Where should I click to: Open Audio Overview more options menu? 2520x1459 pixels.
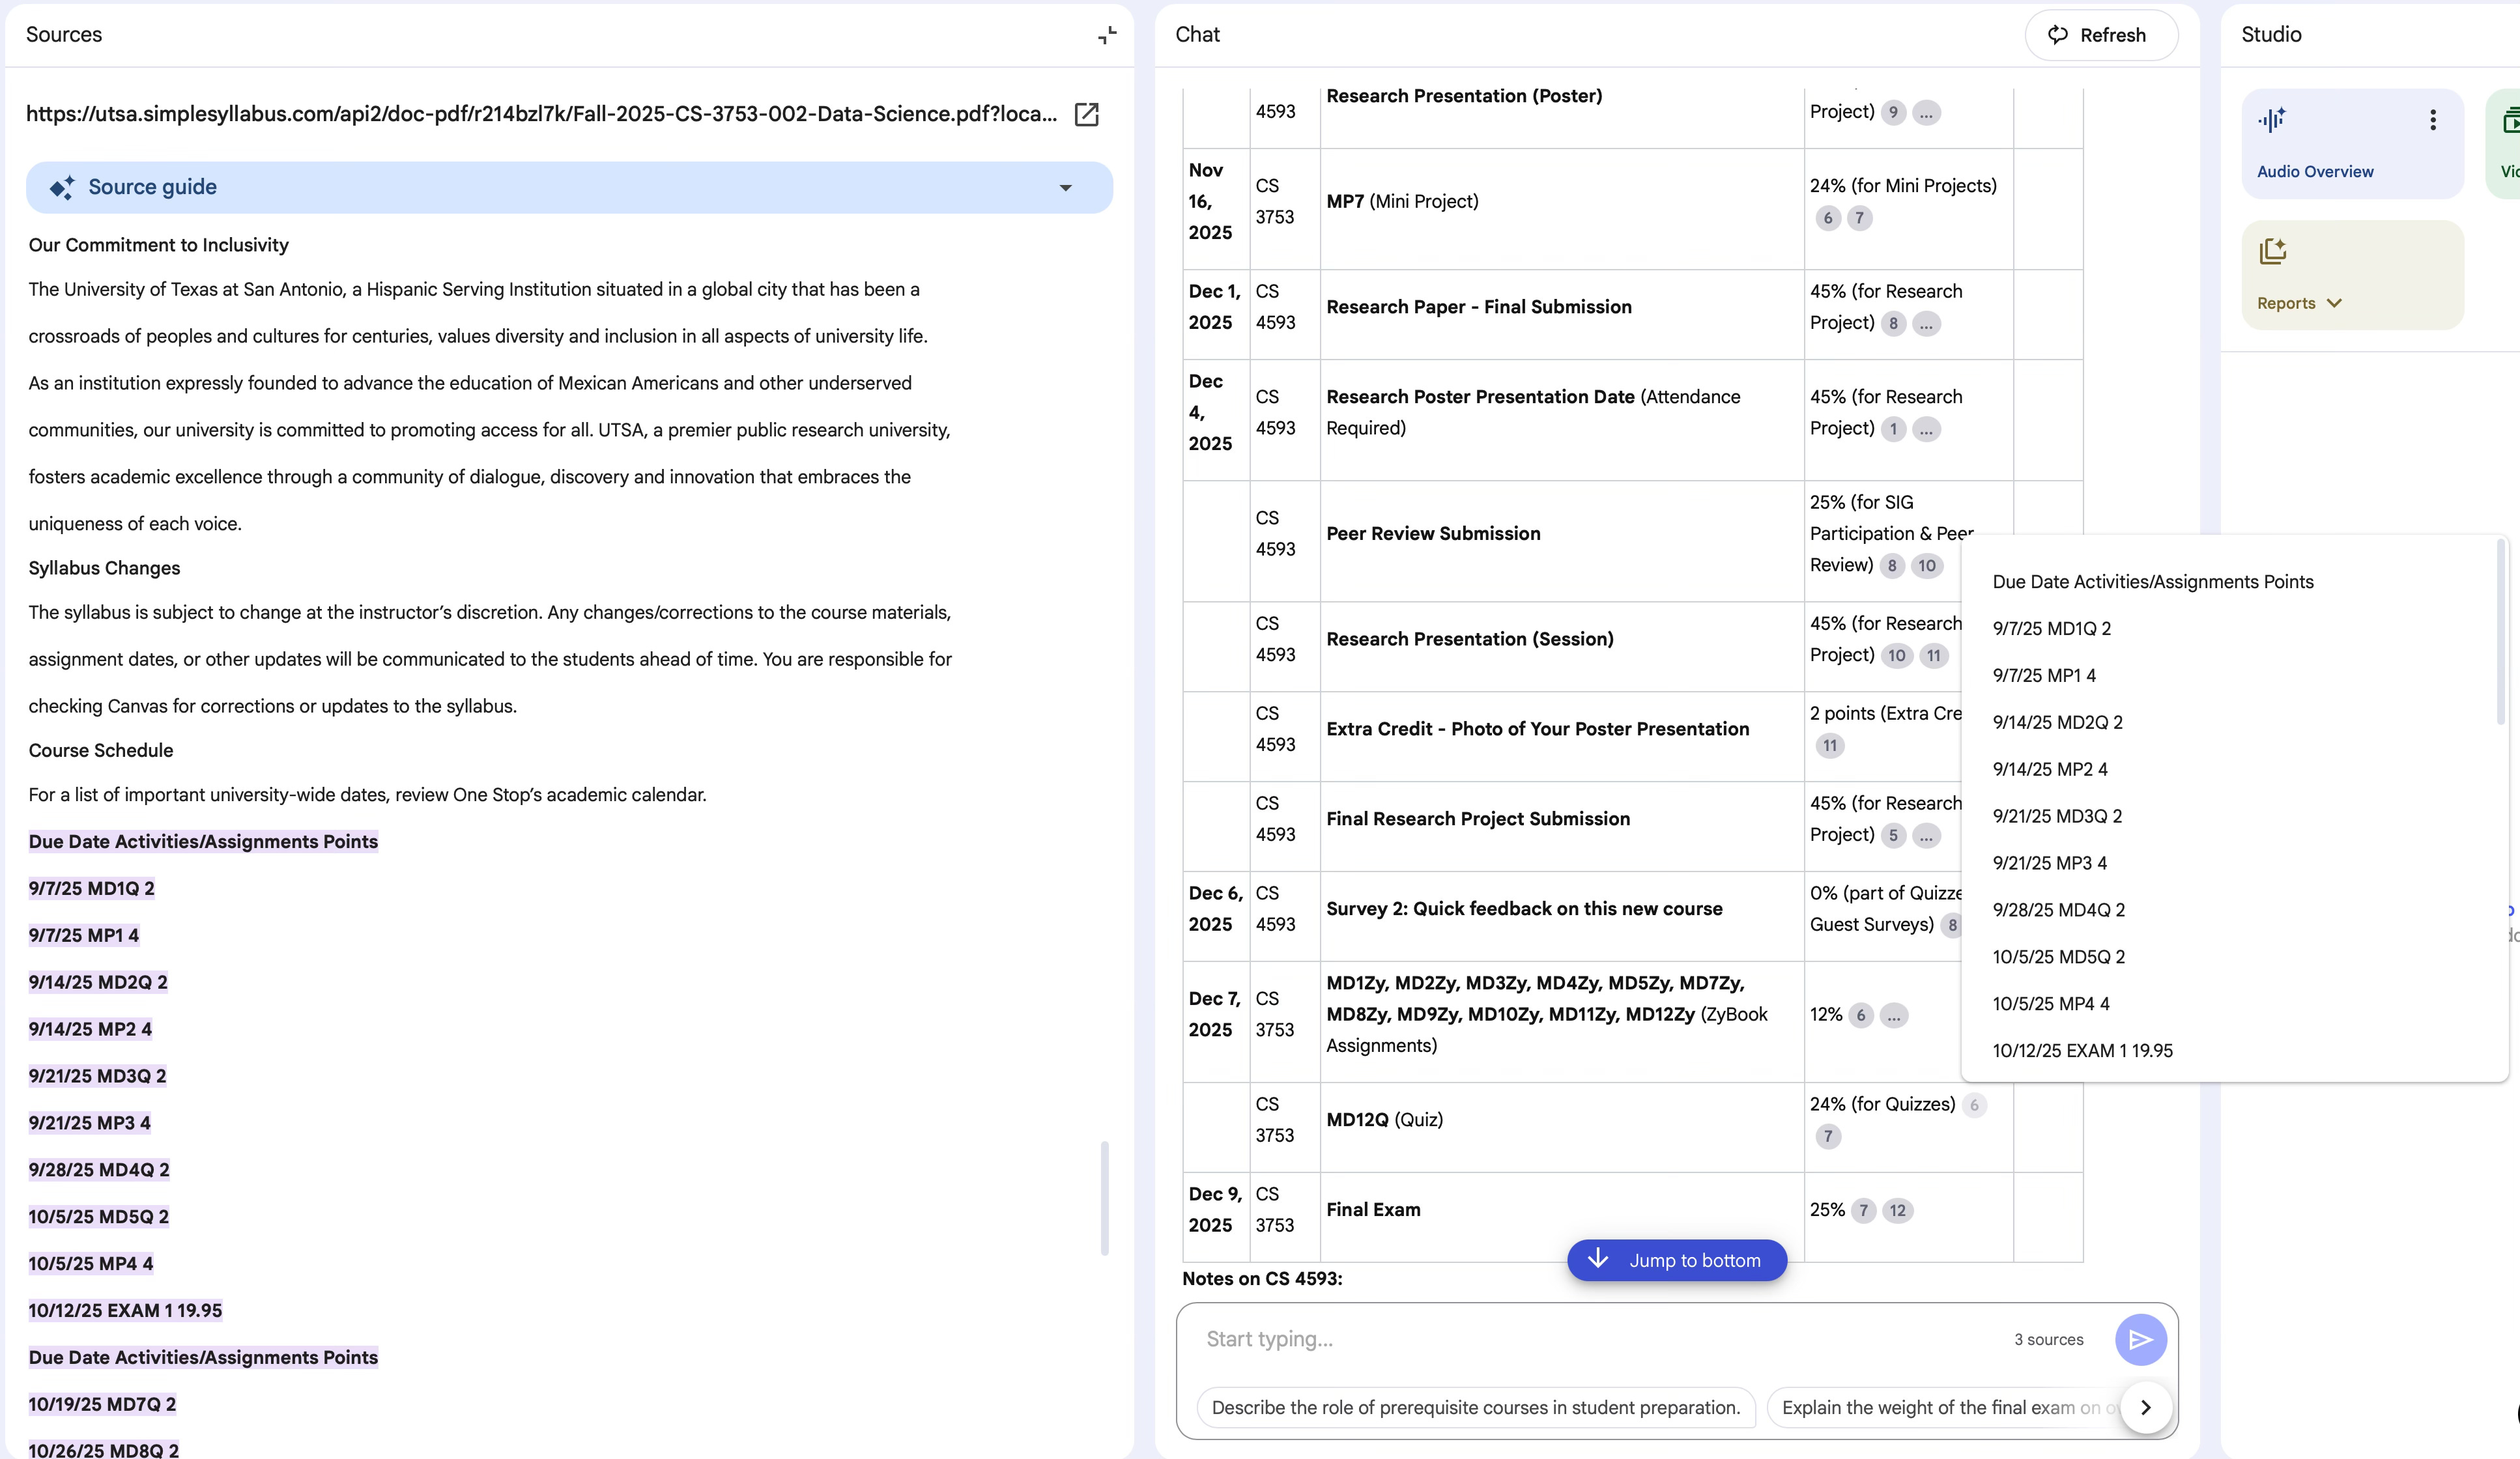tap(2432, 120)
